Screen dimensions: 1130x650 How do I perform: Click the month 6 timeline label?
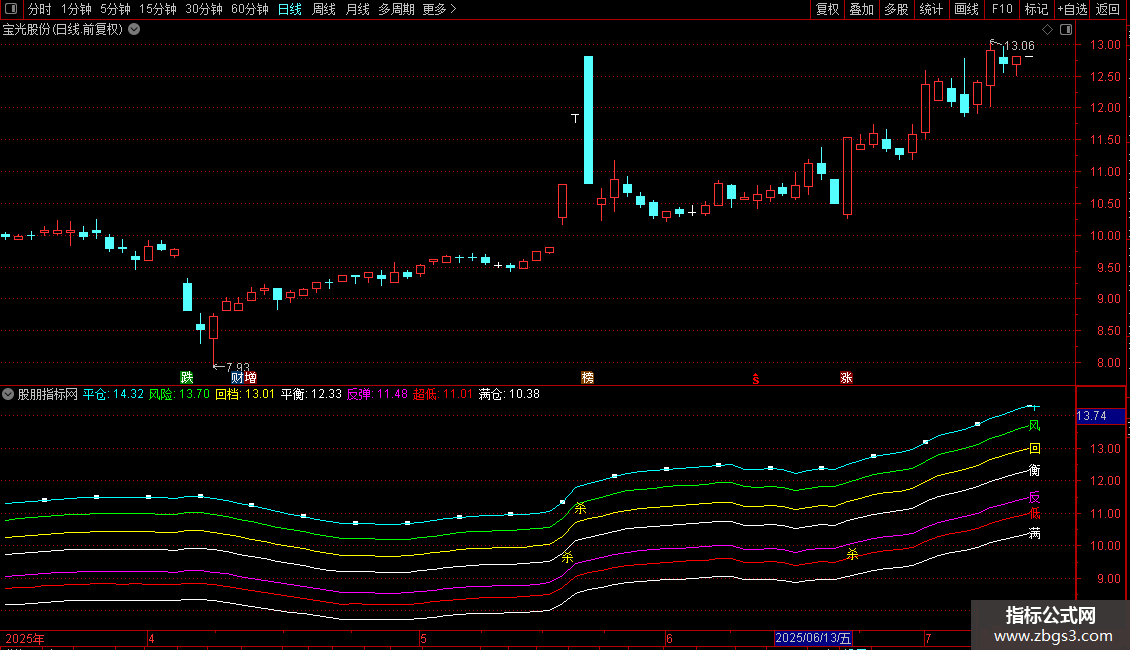click(x=669, y=638)
